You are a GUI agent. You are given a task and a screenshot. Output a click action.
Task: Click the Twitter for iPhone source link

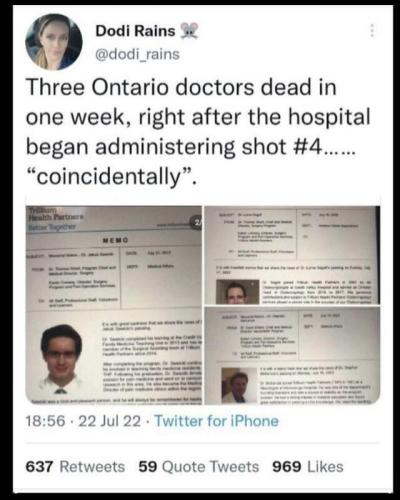click(216, 421)
